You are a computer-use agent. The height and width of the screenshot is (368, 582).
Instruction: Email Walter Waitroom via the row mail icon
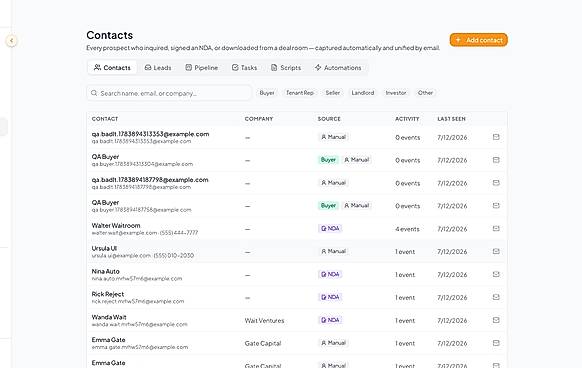[x=496, y=228]
